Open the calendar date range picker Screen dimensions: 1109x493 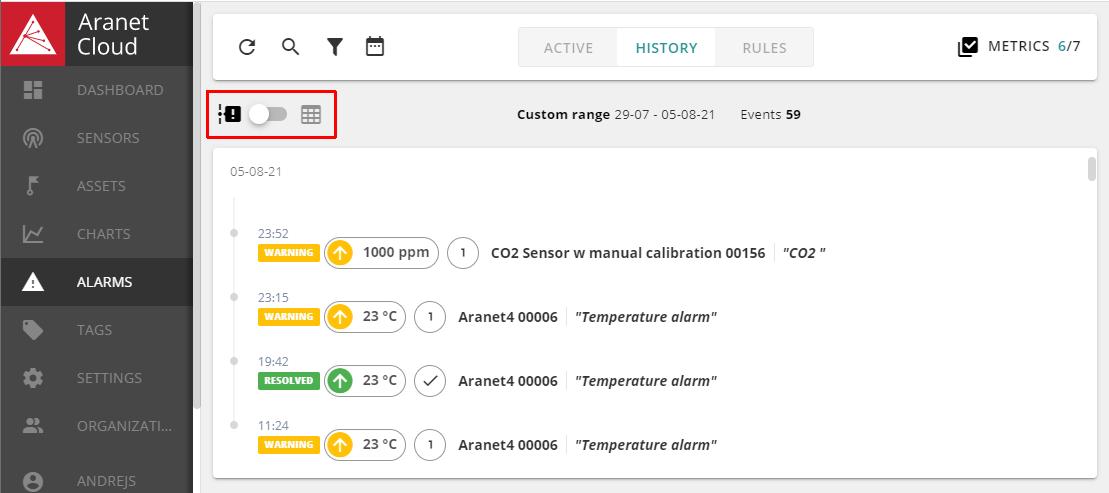click(375, 47)
